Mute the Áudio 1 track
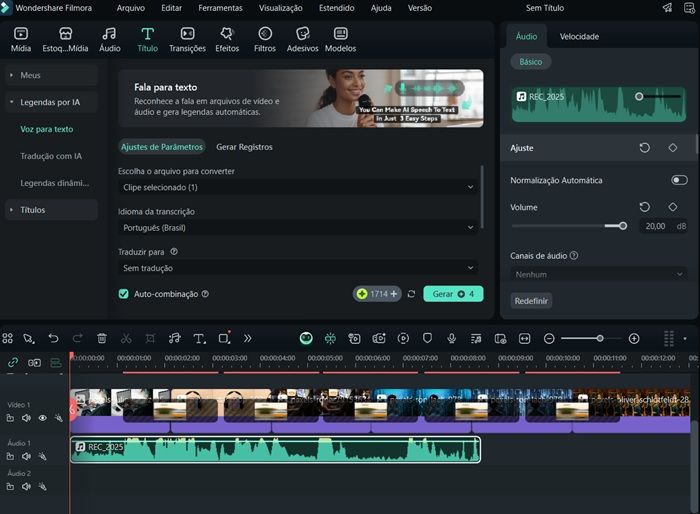 [26, 456]
